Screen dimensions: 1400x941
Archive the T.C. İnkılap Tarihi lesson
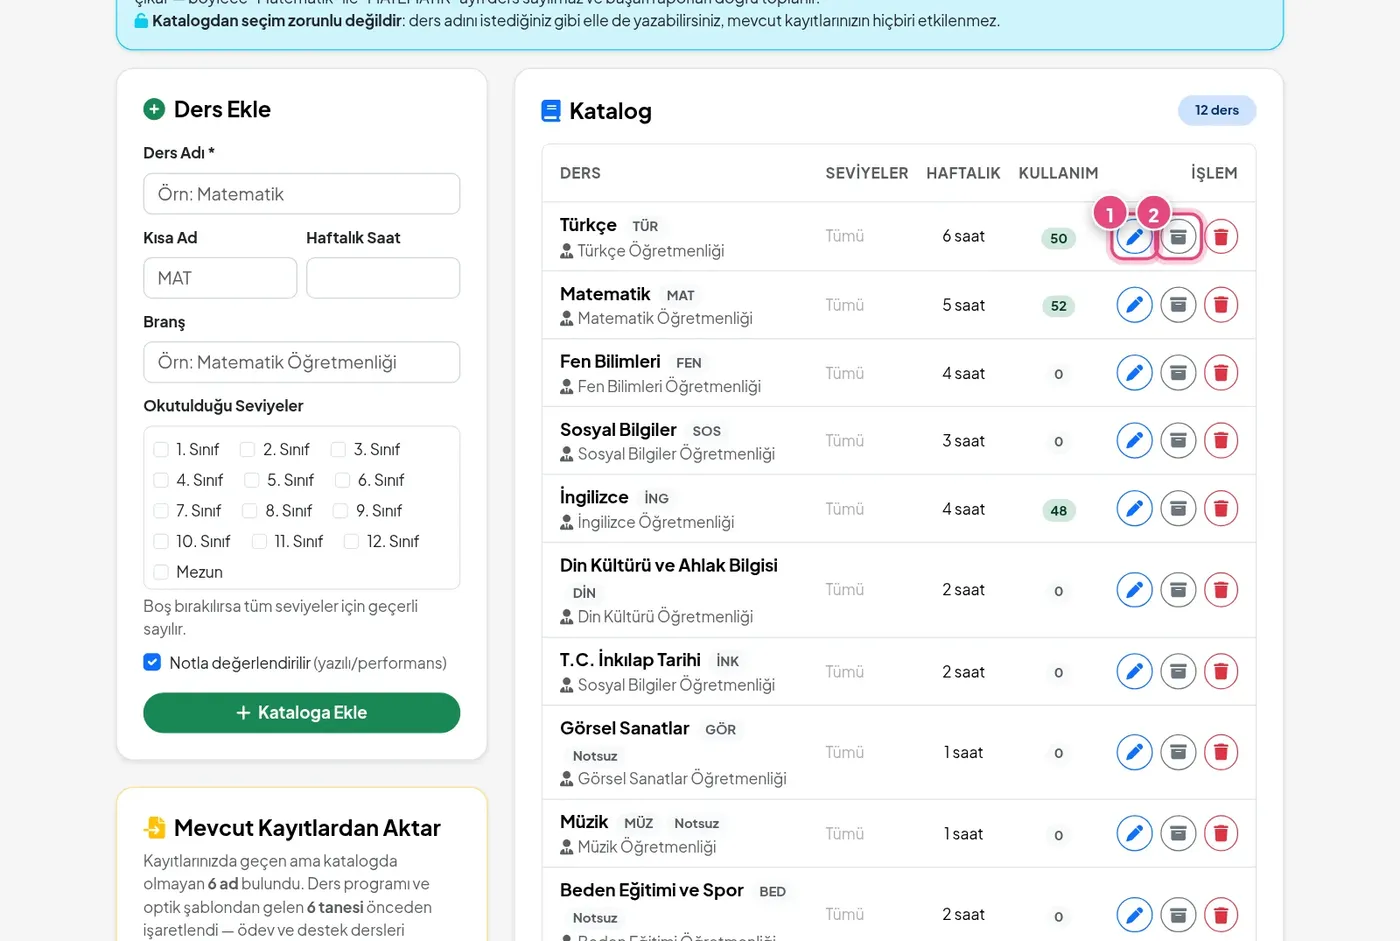[x=1178, y=672]
